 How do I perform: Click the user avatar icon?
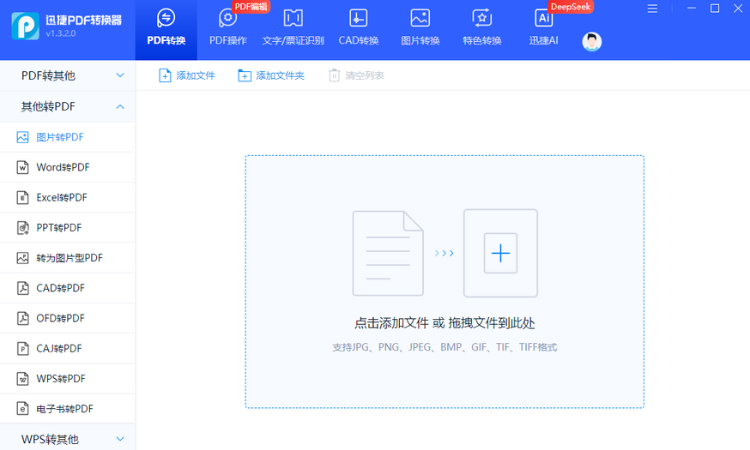tap(592, 41)
